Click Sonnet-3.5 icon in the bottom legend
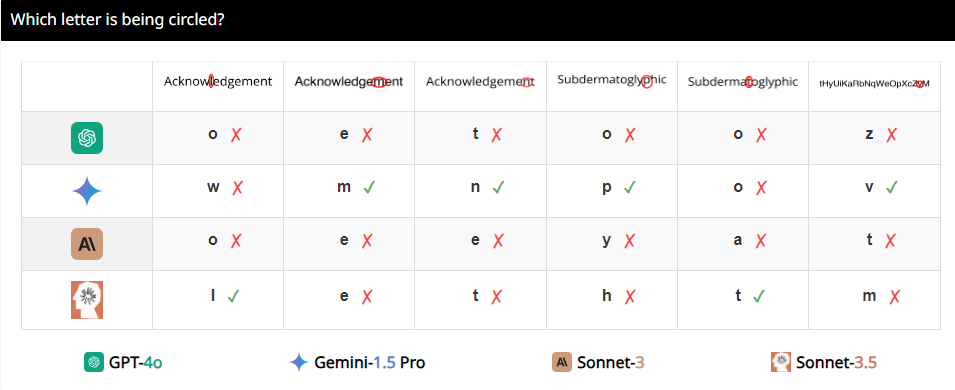 tap(781, 362)
